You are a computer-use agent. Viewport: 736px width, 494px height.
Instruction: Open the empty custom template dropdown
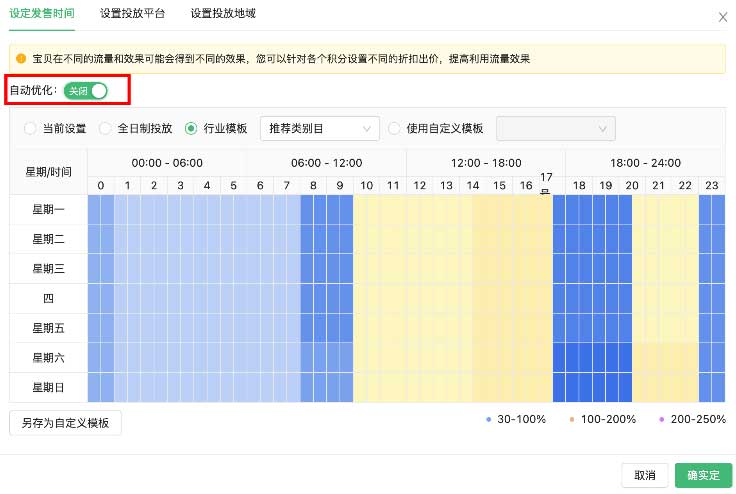click(556, 129)
